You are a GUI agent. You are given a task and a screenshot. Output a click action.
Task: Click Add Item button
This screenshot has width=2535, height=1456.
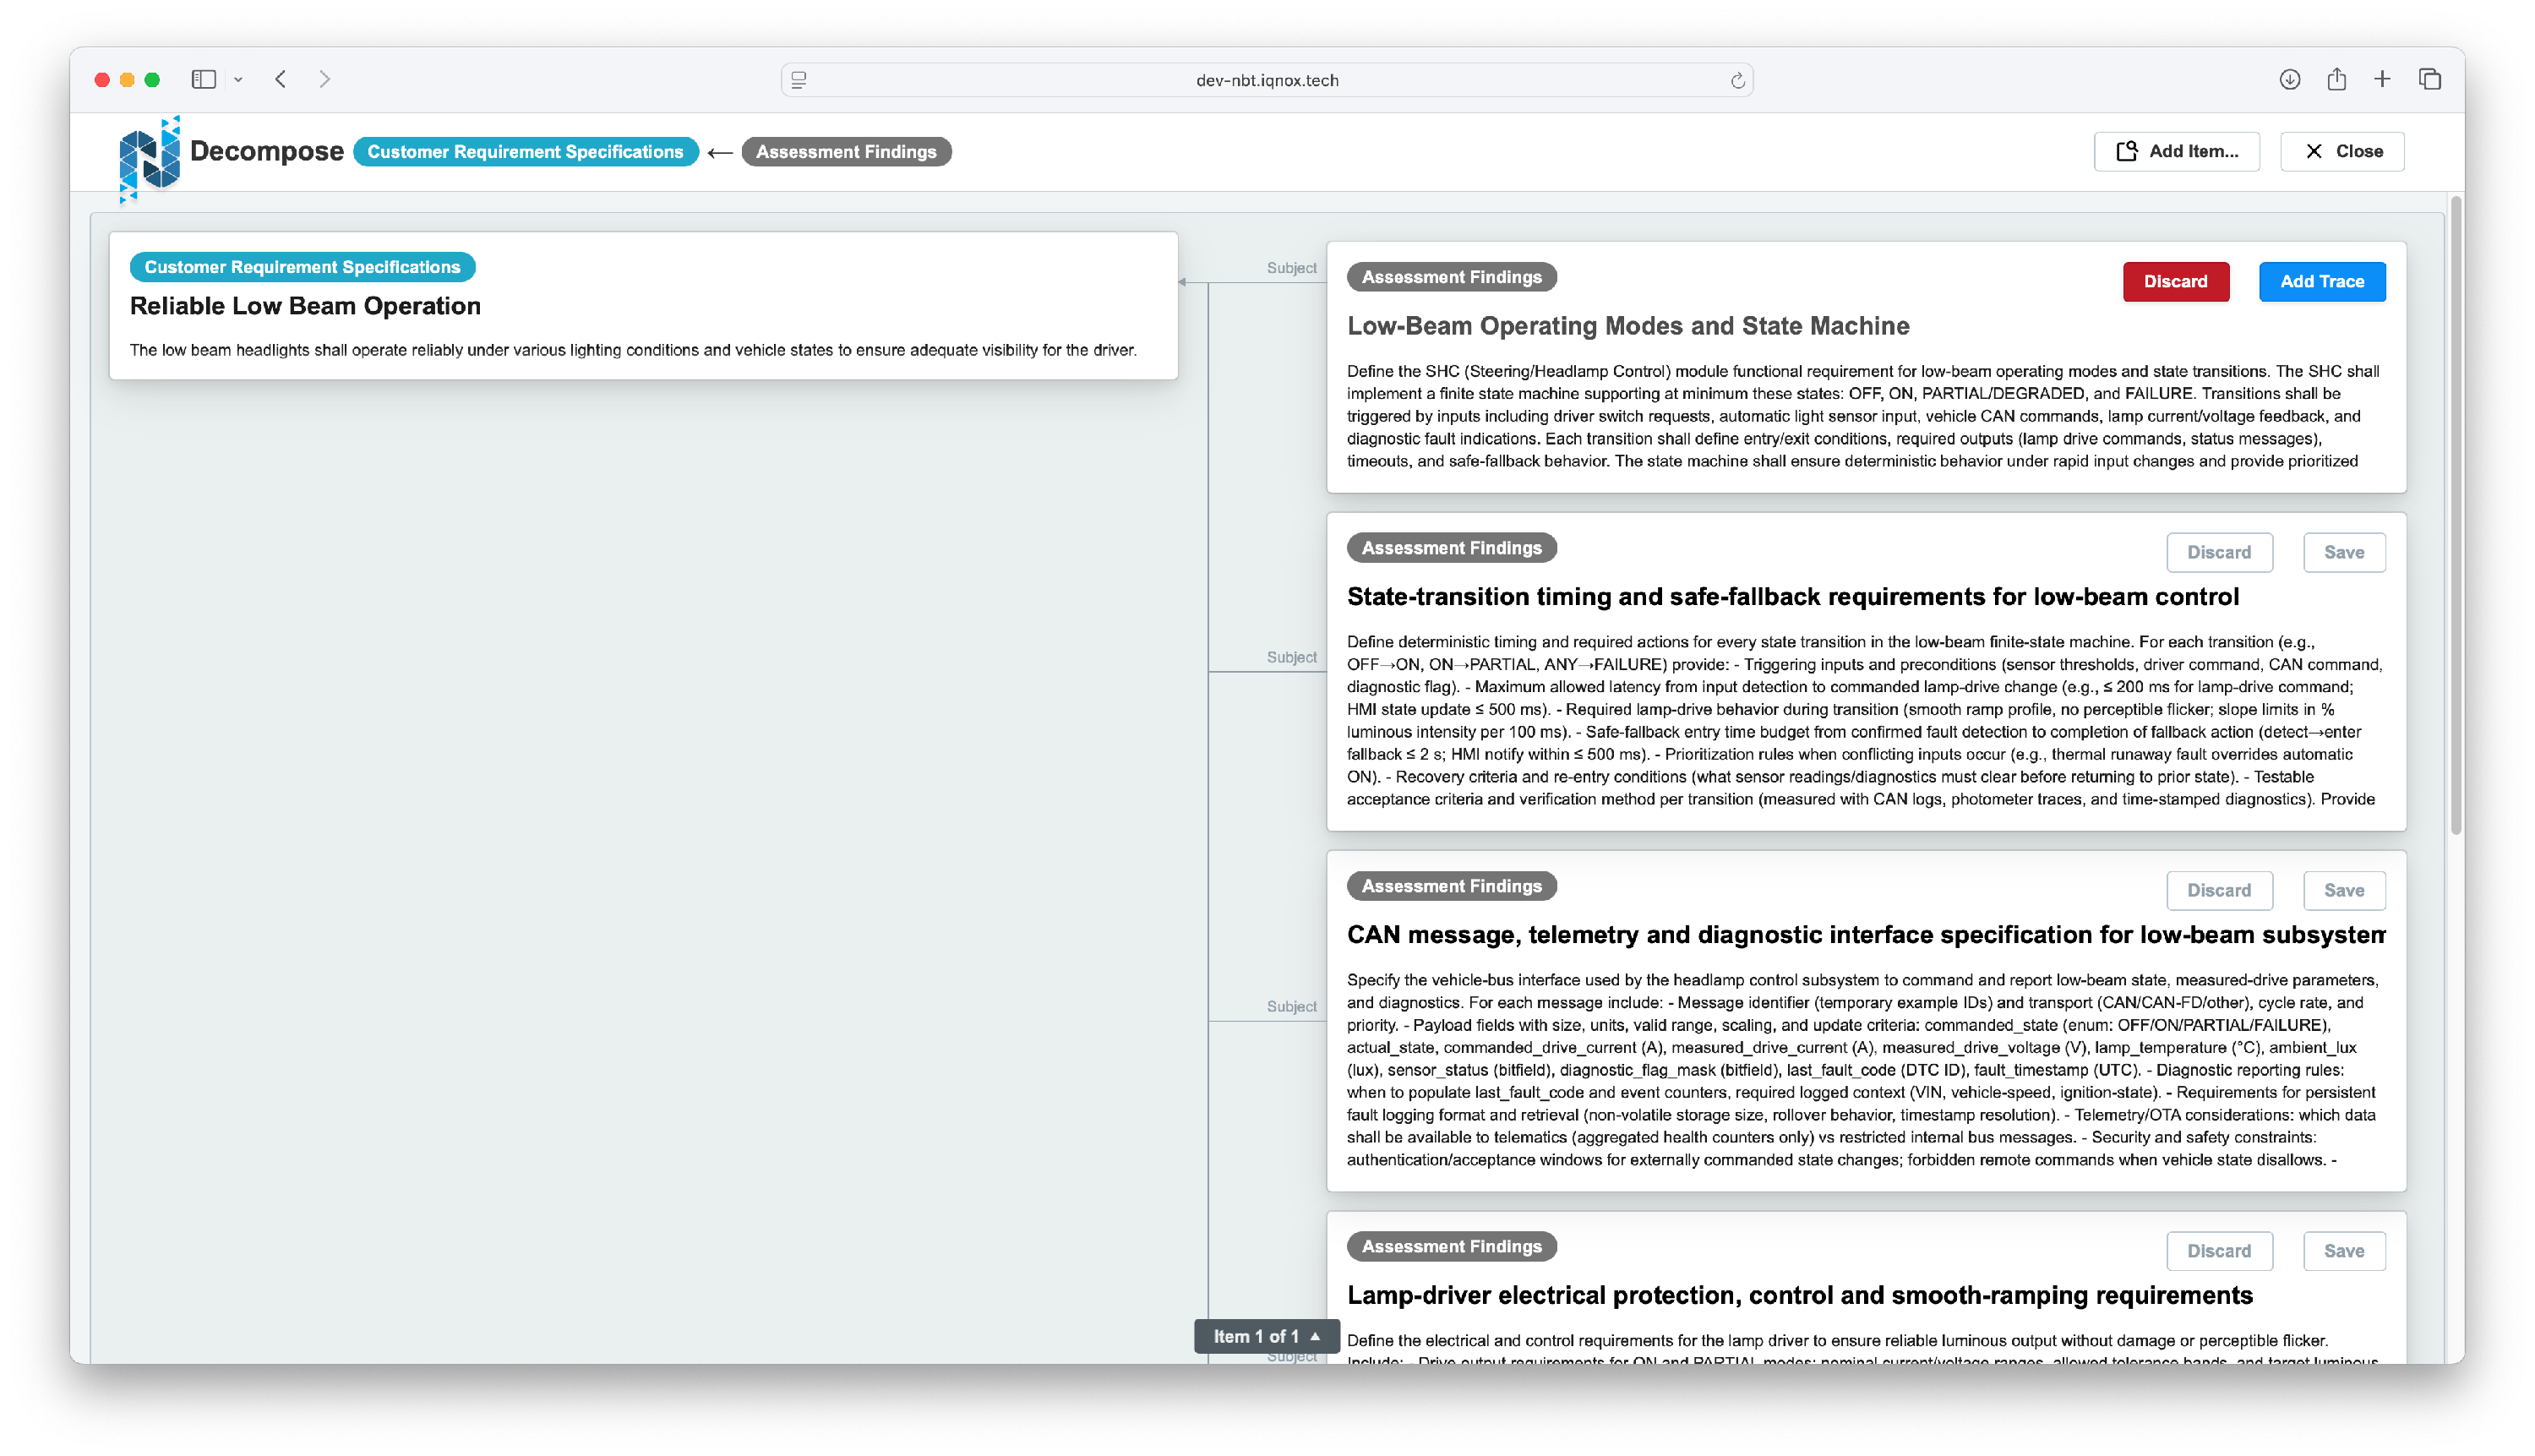pyautogui.click(x=2176, y=151)
